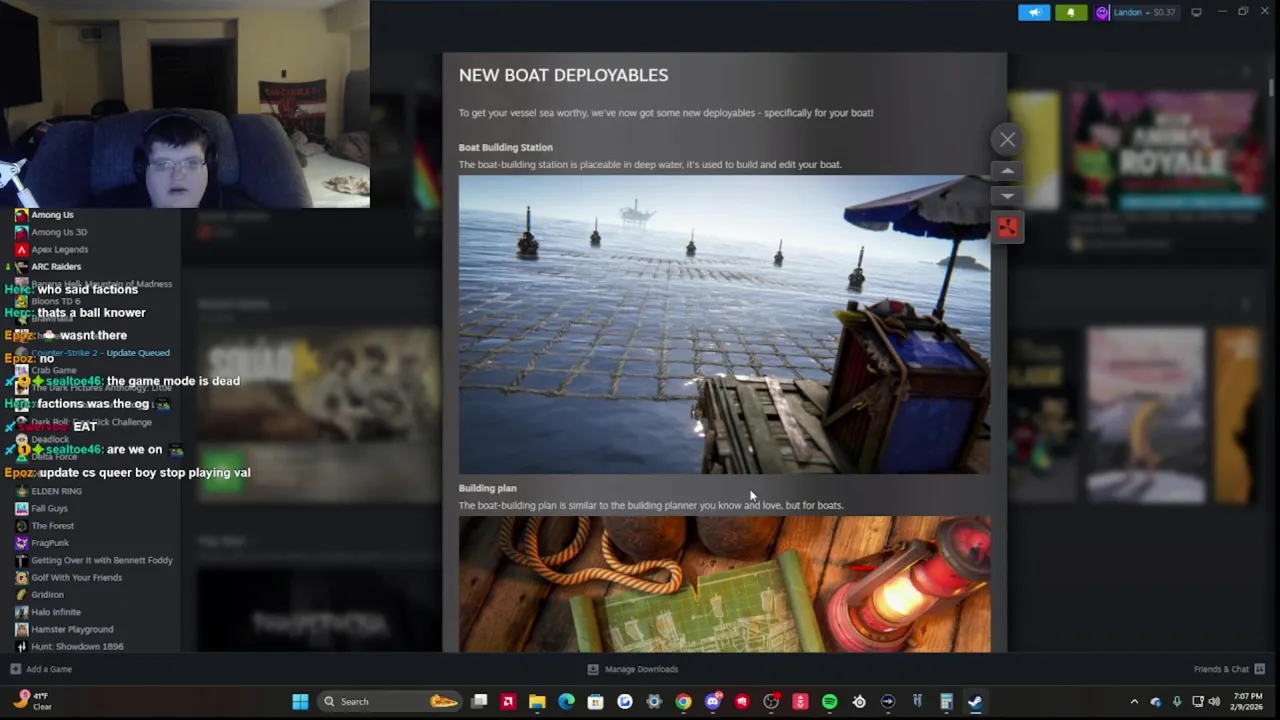Select Getting Over It with Bennett Foddy
The height and width of the screenshot is (720, 1280).
click(x=101, y=560)
